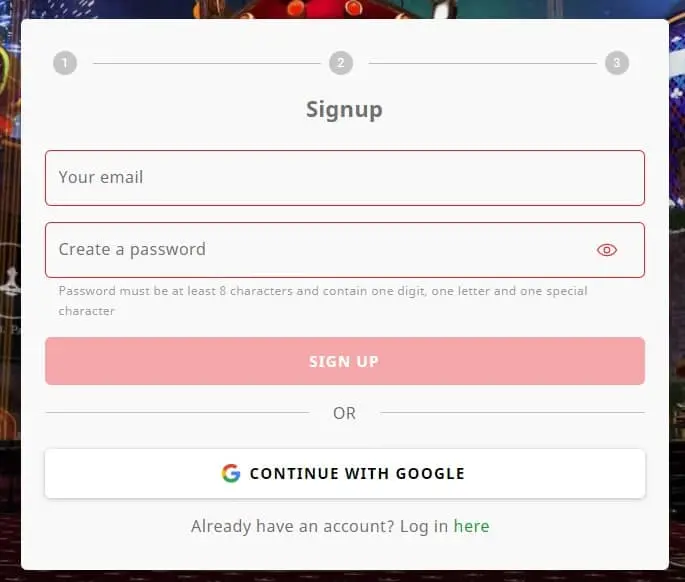The width and height of the screenshot is (685, 582).
Task: Select step 1 circle in progress indicator
Action: point(65,64)
